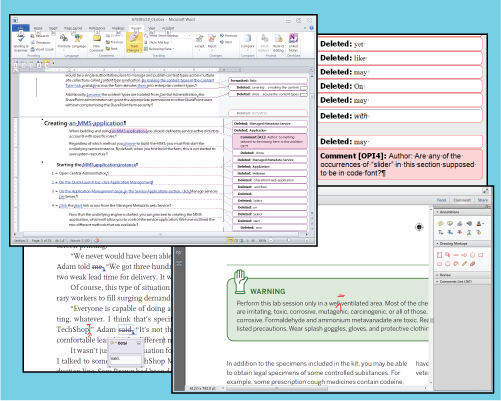The image size is (501, 401).
Task: Insert New Comment in Word ribbon
Action: (97, 43)
